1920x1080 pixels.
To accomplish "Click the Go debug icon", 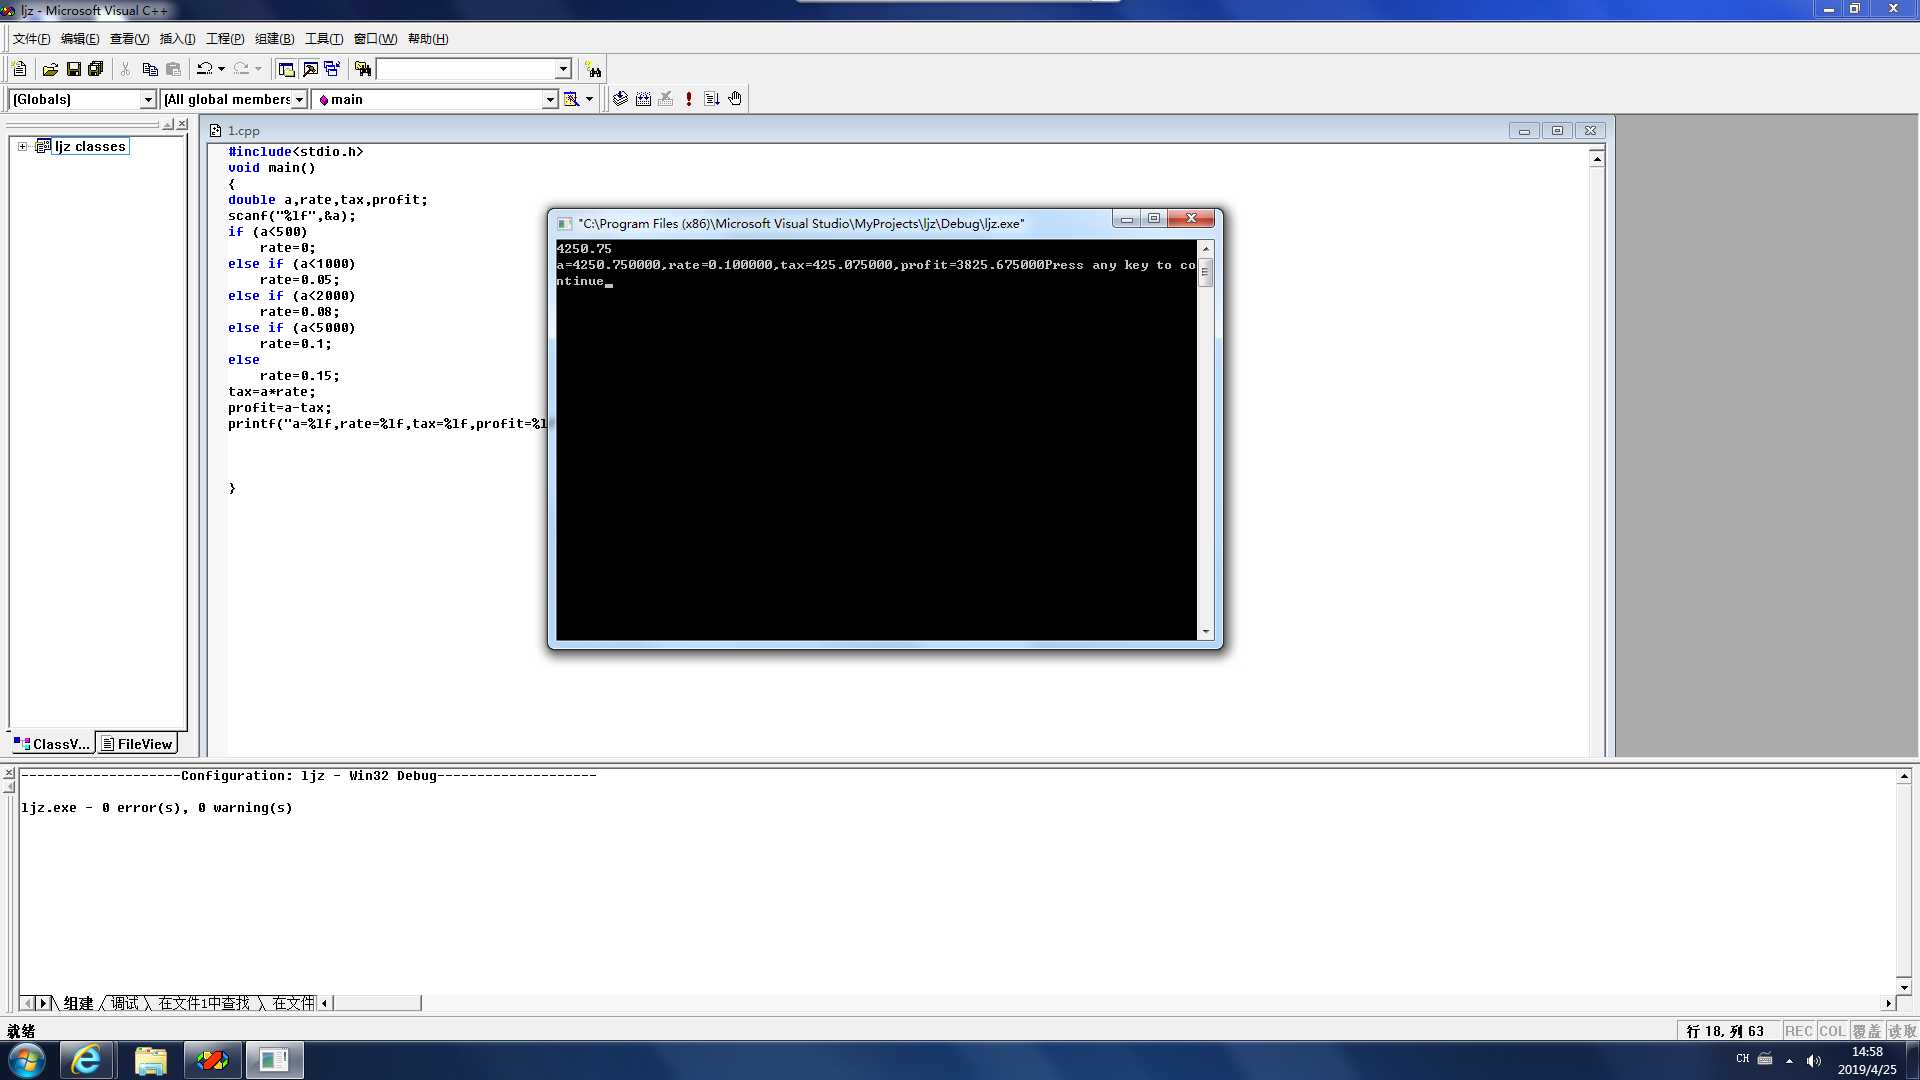I will tap(712, 99).
